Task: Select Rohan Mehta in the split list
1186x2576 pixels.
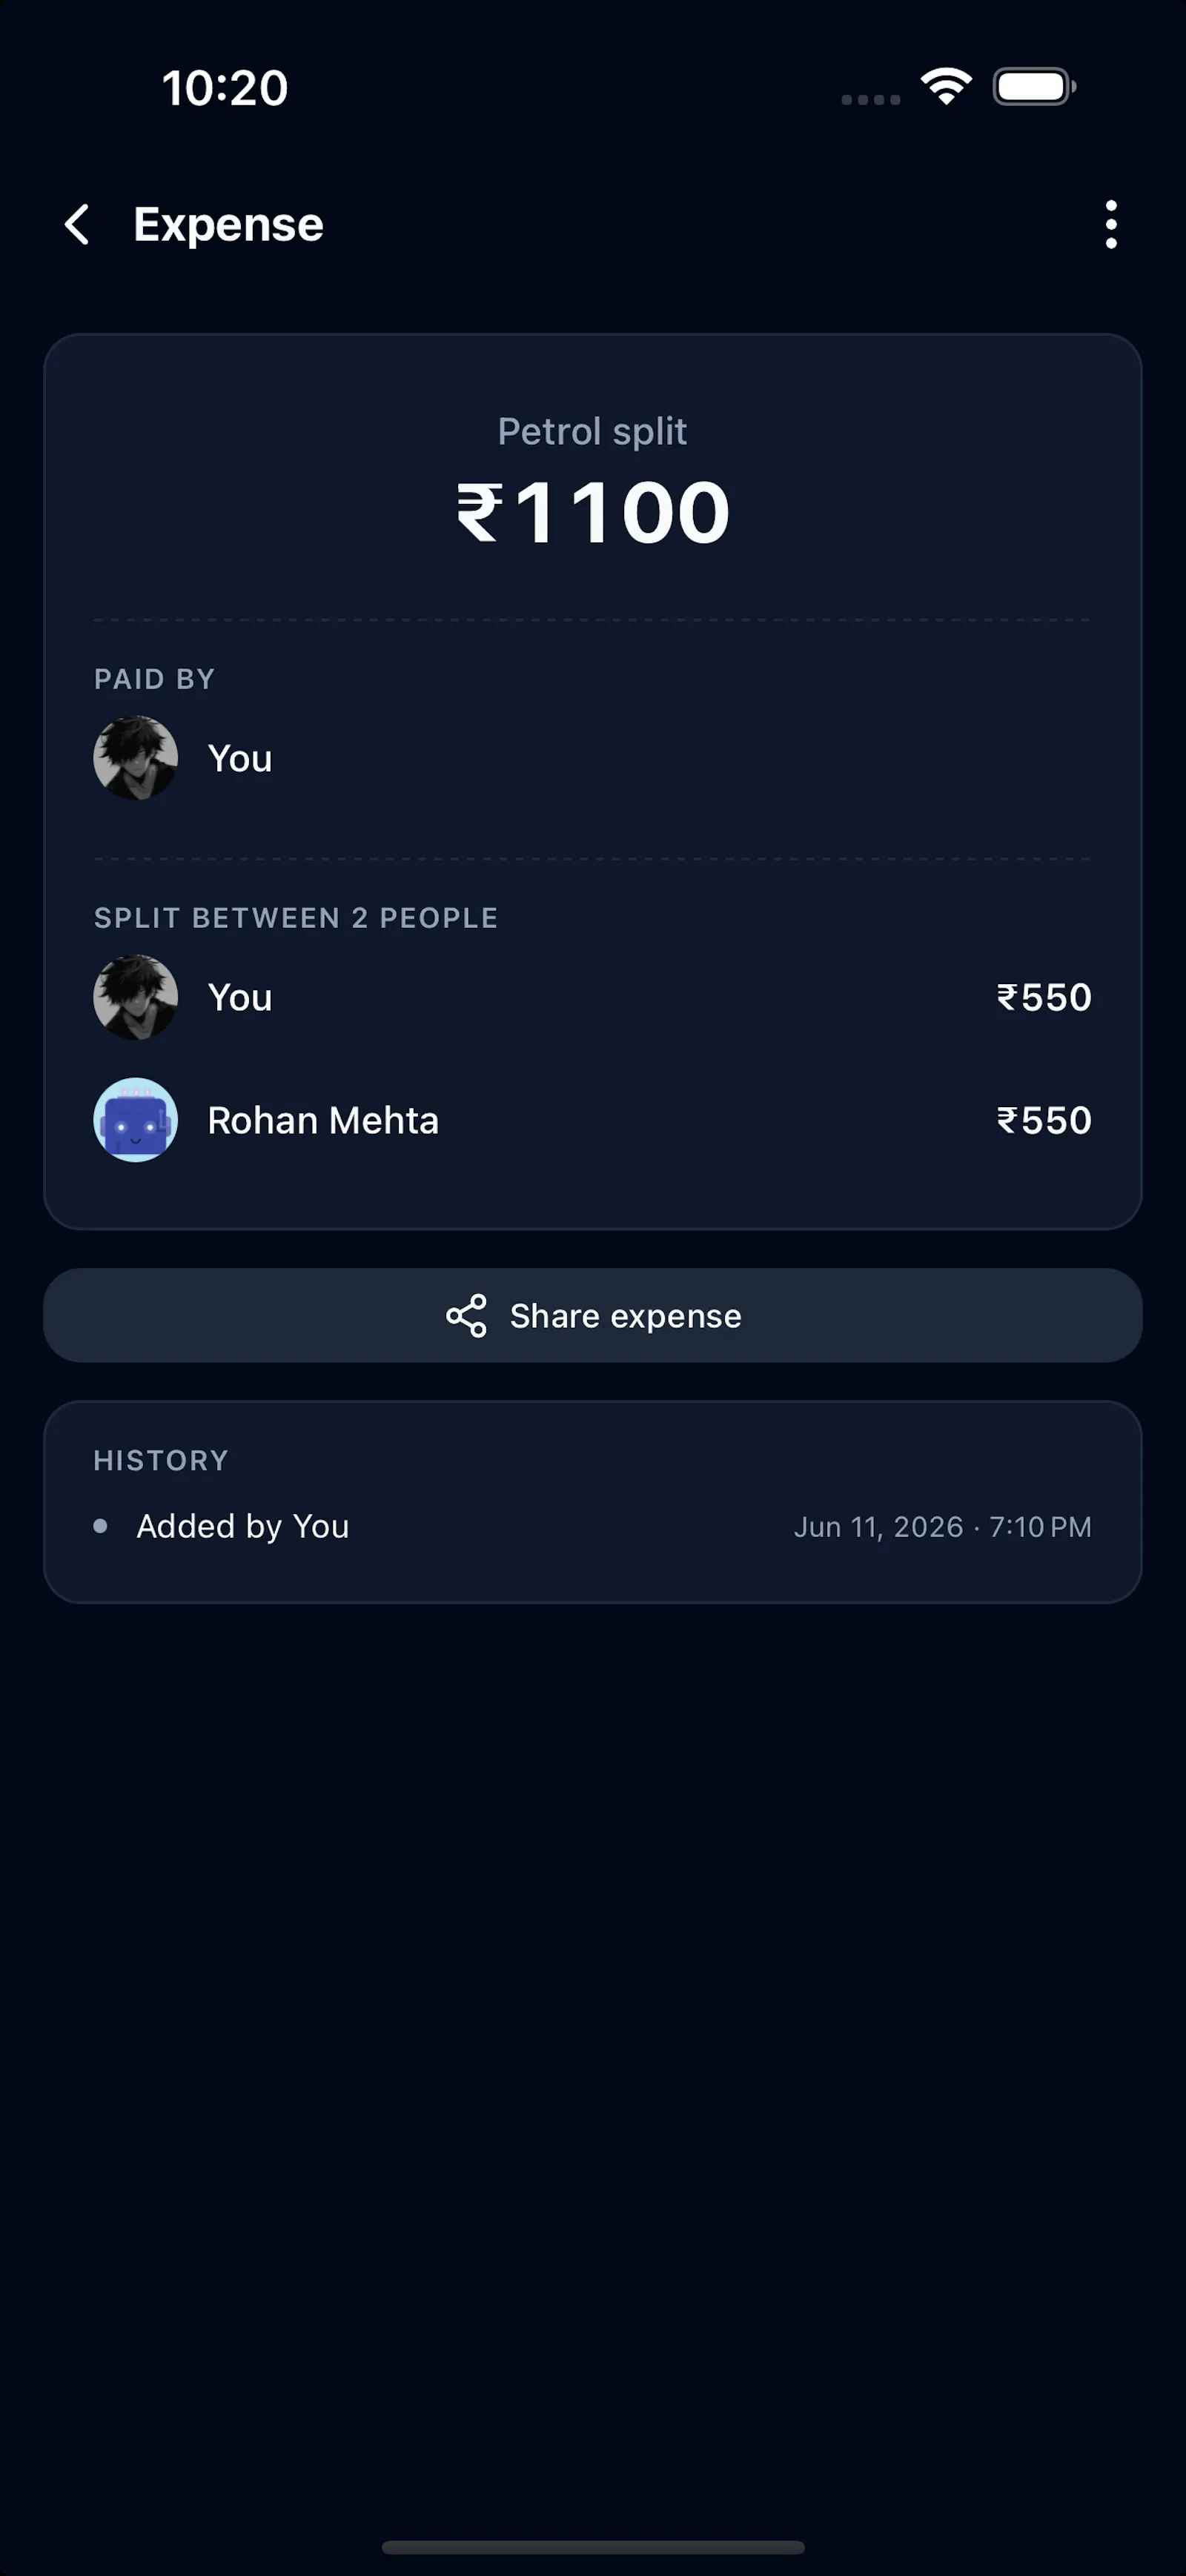Action: point(593,1120)
